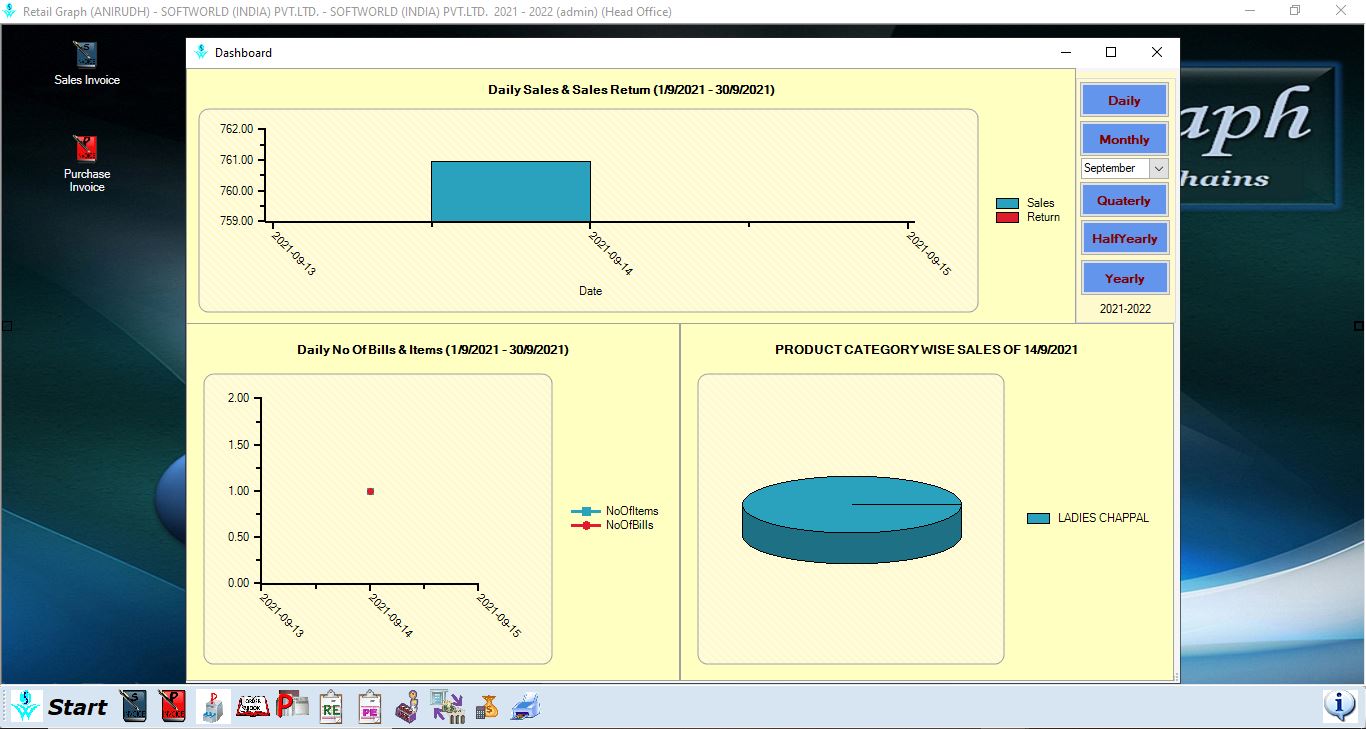Click the blue Sales legend swatch
Image resolution: width=1366 pixels, height=729 pixels.
(x=1007, y=203)
